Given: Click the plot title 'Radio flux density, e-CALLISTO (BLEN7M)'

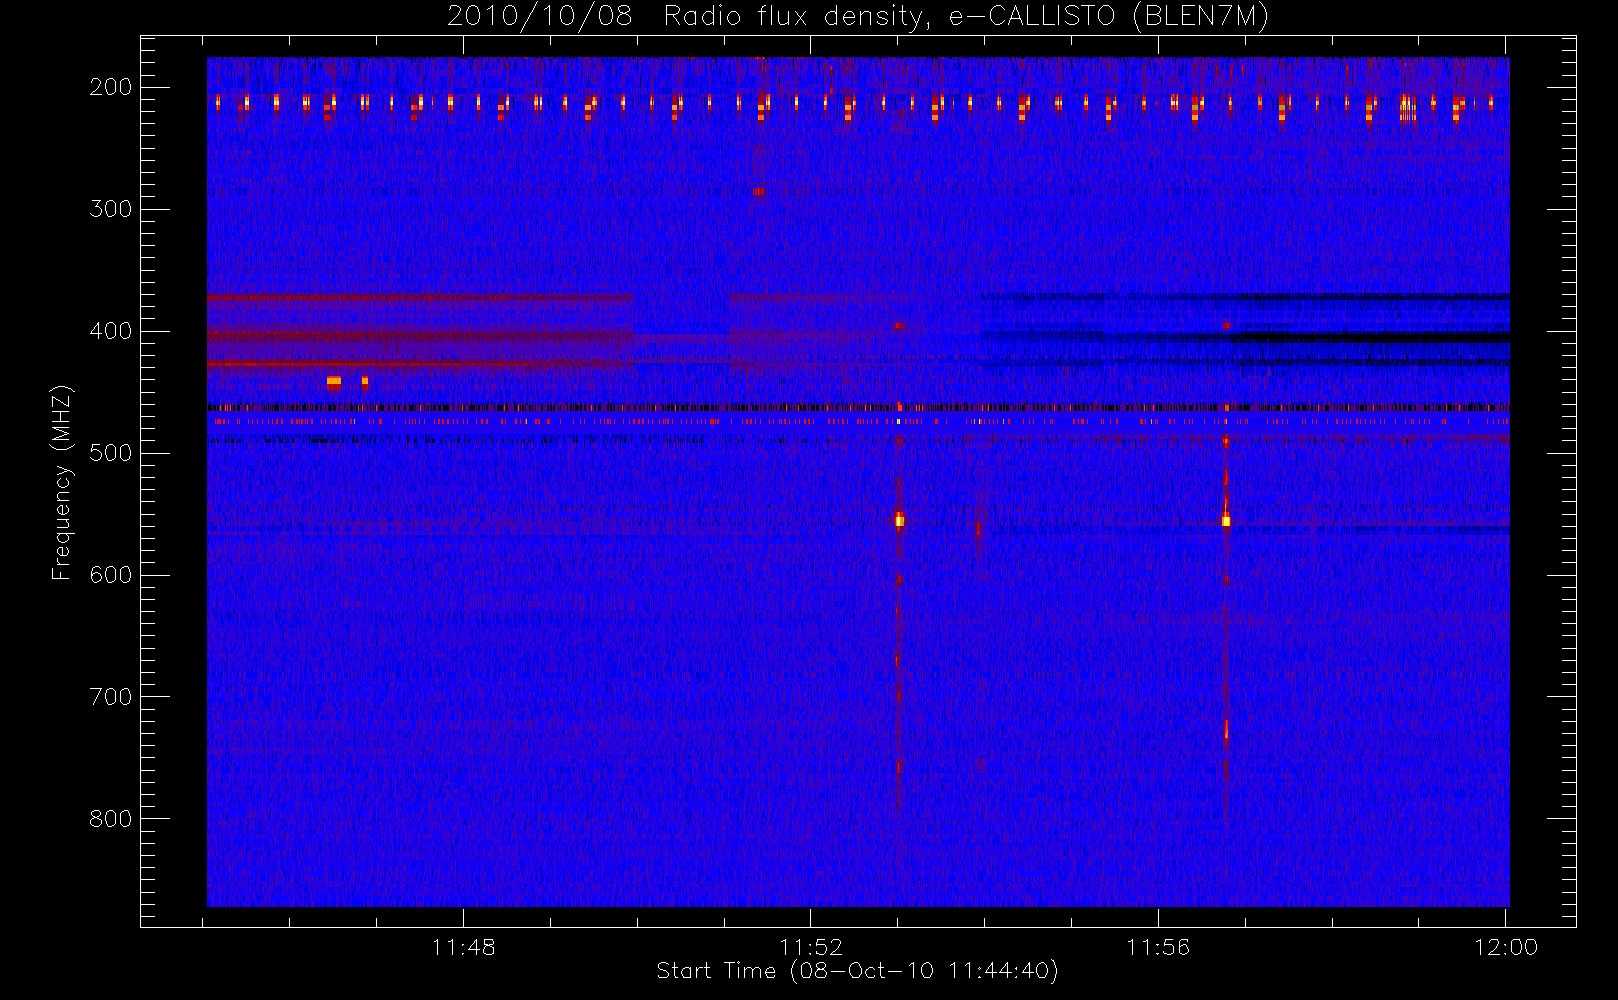Looking at the screenshot, I should [x=966, y=17].
